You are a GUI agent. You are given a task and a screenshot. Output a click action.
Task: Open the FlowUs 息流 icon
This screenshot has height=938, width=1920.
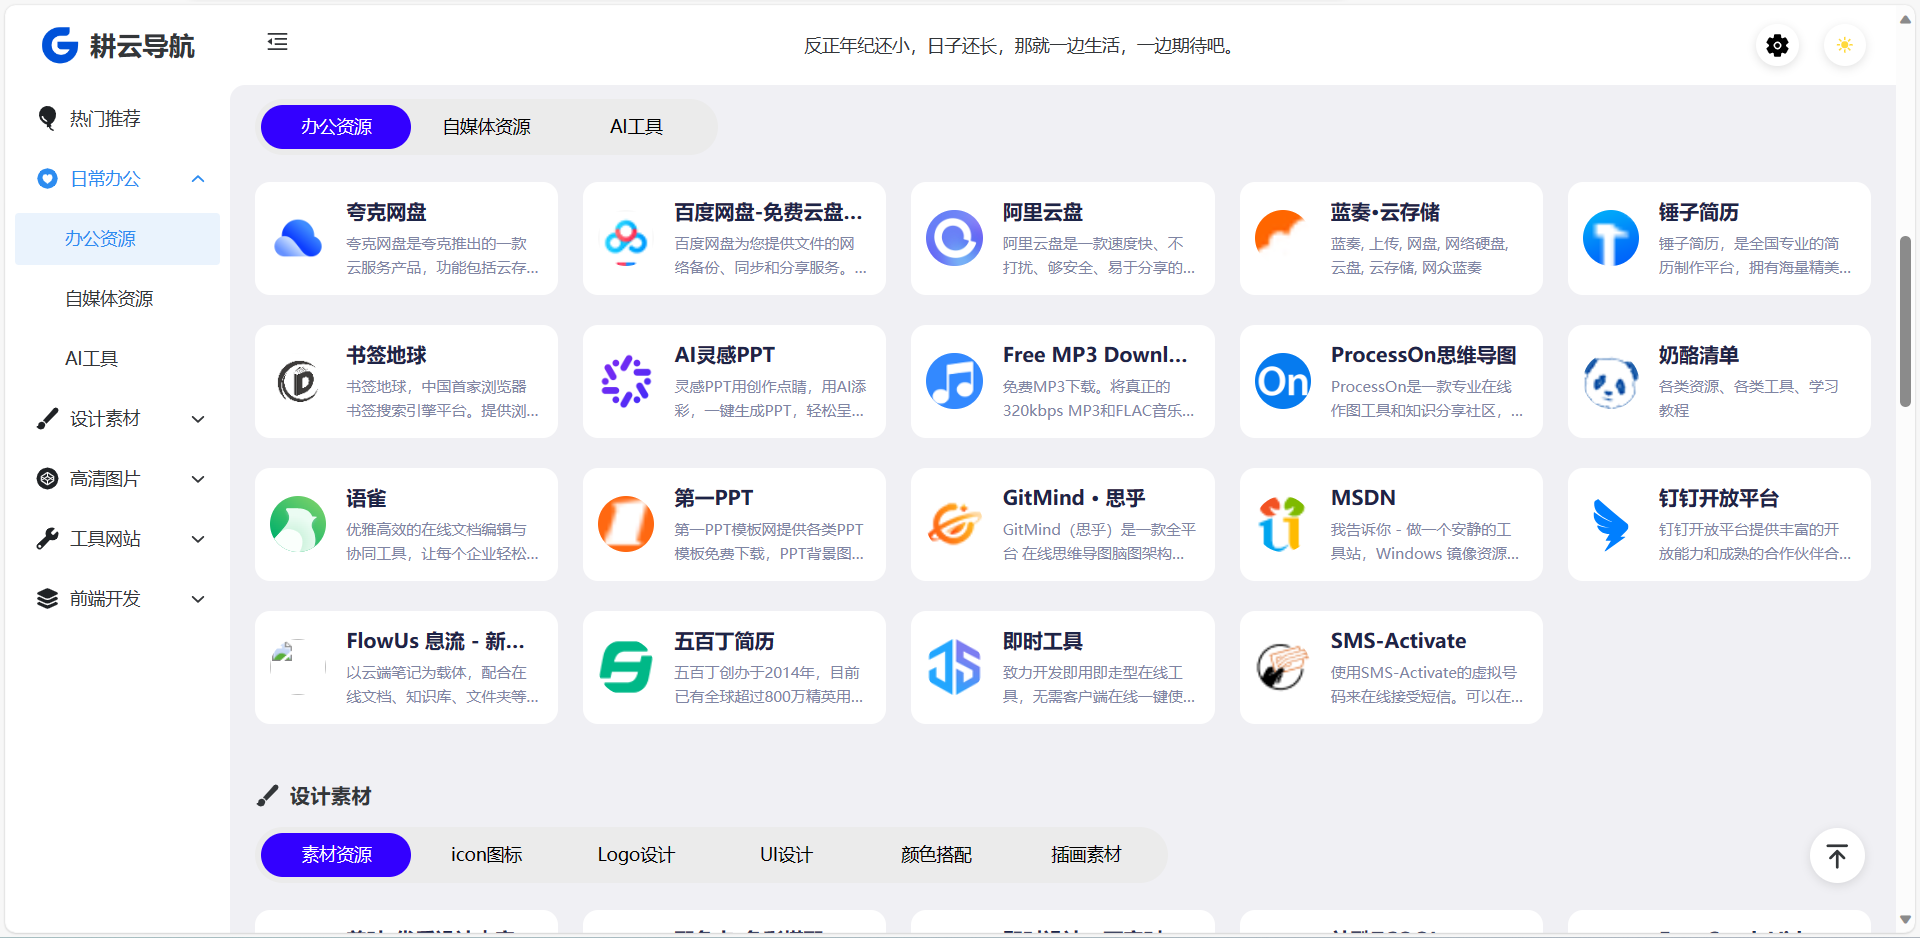(x=298, y=667)
